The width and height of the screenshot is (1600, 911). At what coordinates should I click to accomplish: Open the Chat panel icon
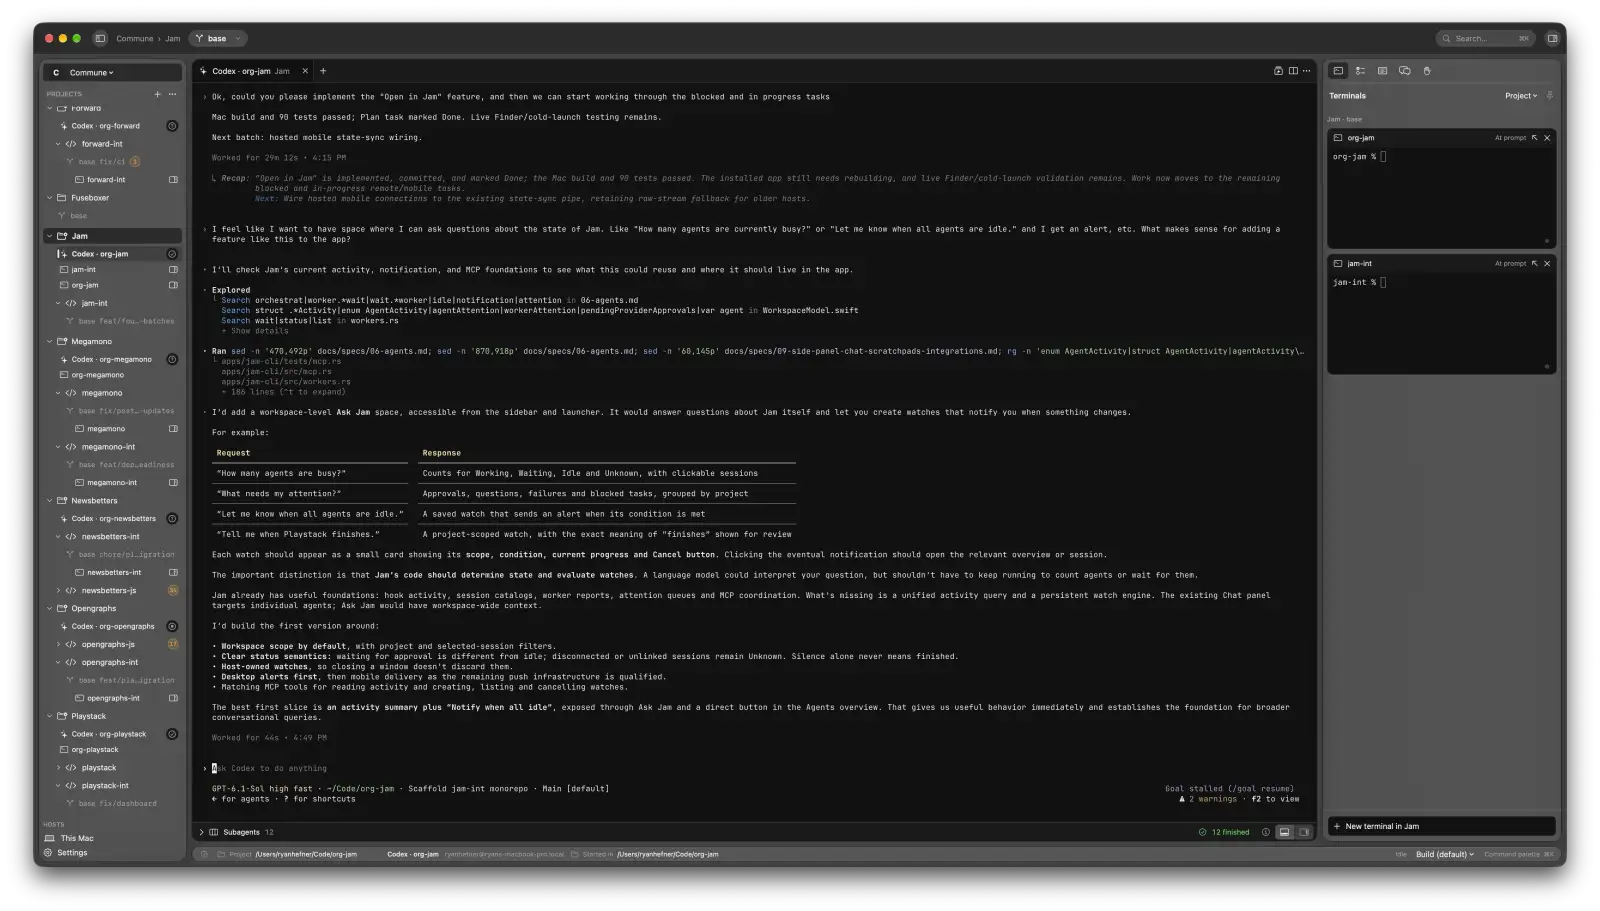pyautogui.click(x=1404, y=71)
